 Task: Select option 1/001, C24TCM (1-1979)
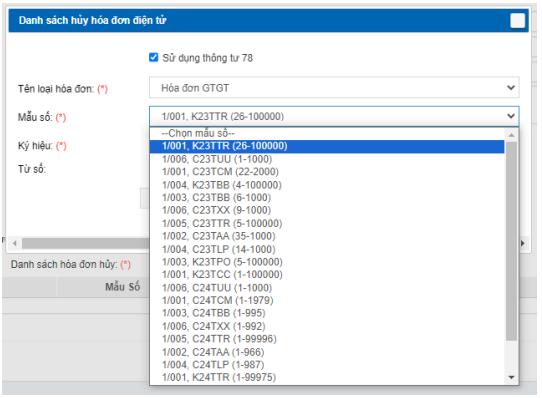pyautogui.click(x=327, y=300)
